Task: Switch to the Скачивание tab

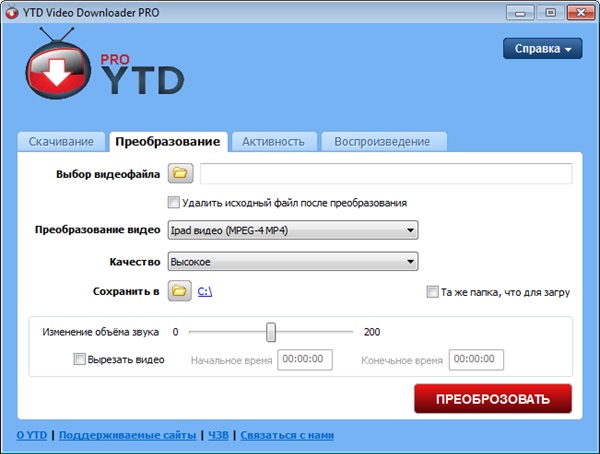Action: [x=61, y=142]
